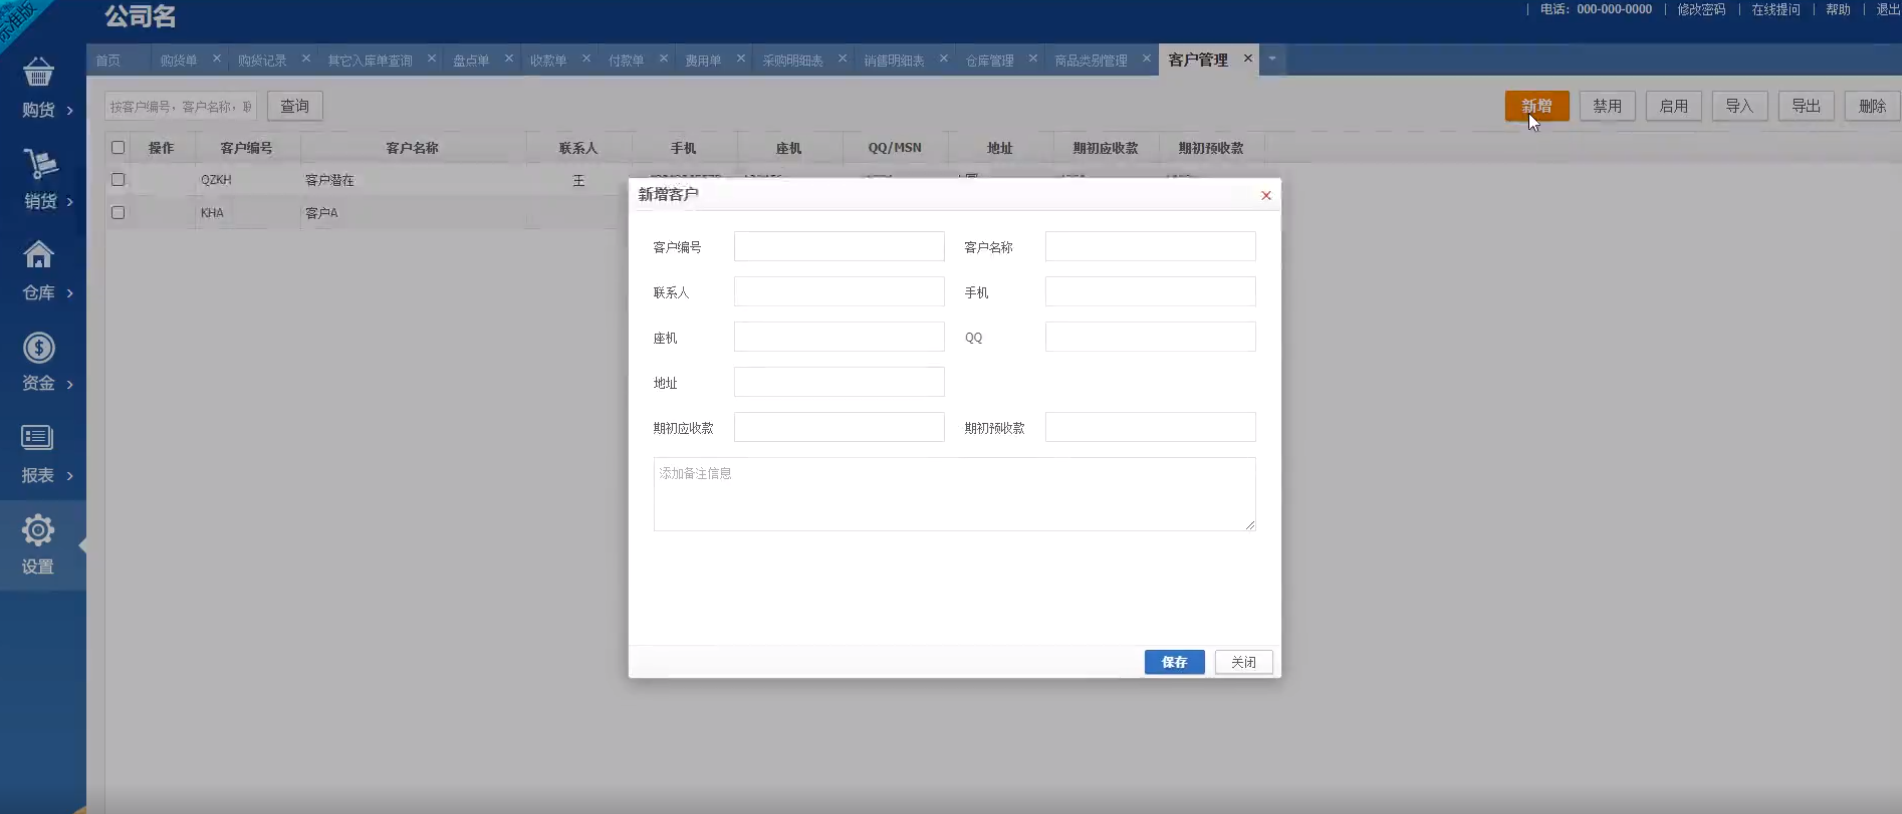Switch to the 仓库管理 tab
The image size is (1902, 814).
989,61
